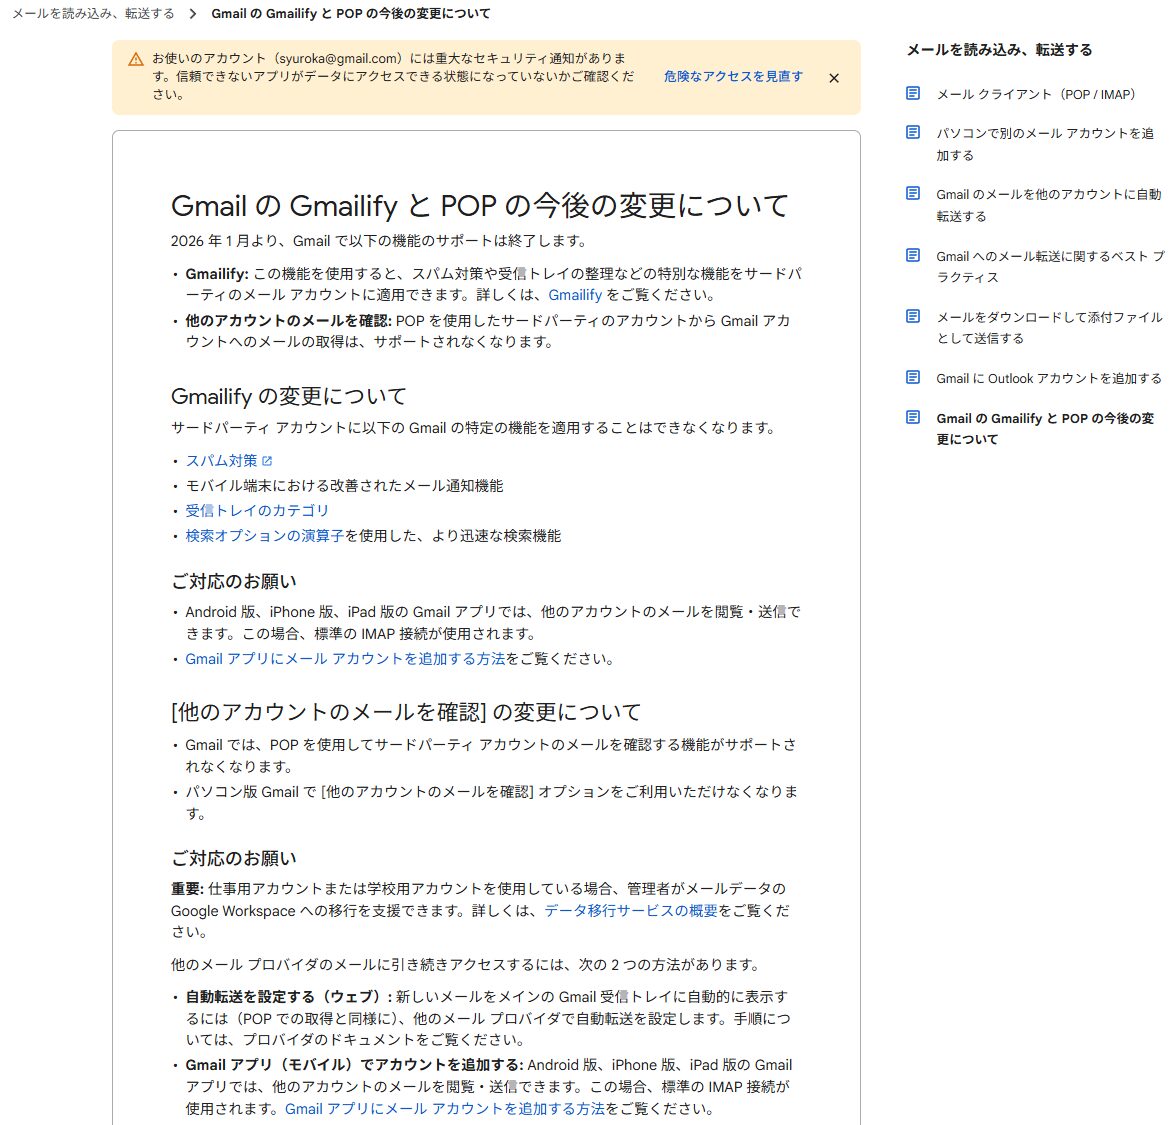Open the Gmailify help link
This screenshot has height=1125, width=1175.
pos(575,295)
